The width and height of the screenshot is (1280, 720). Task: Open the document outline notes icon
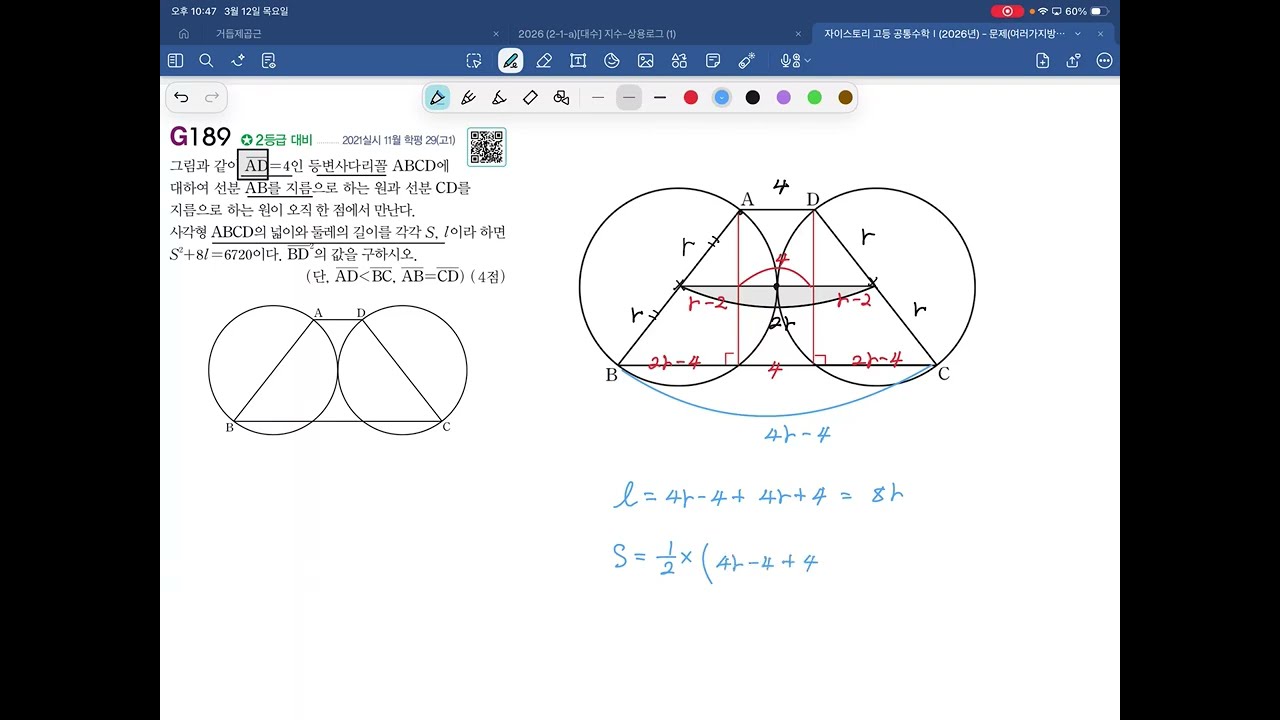pyautogui.click(x=268, y=61)
